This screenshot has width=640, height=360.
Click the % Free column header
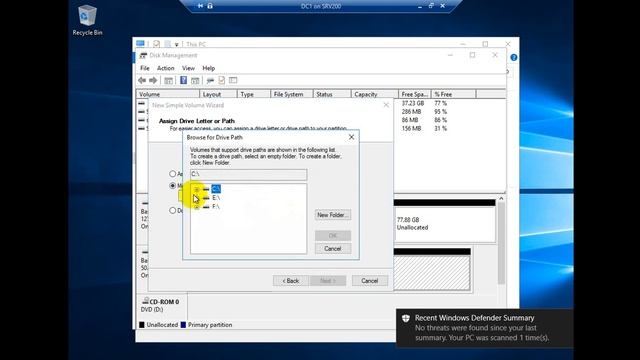(x=453, y=94)
